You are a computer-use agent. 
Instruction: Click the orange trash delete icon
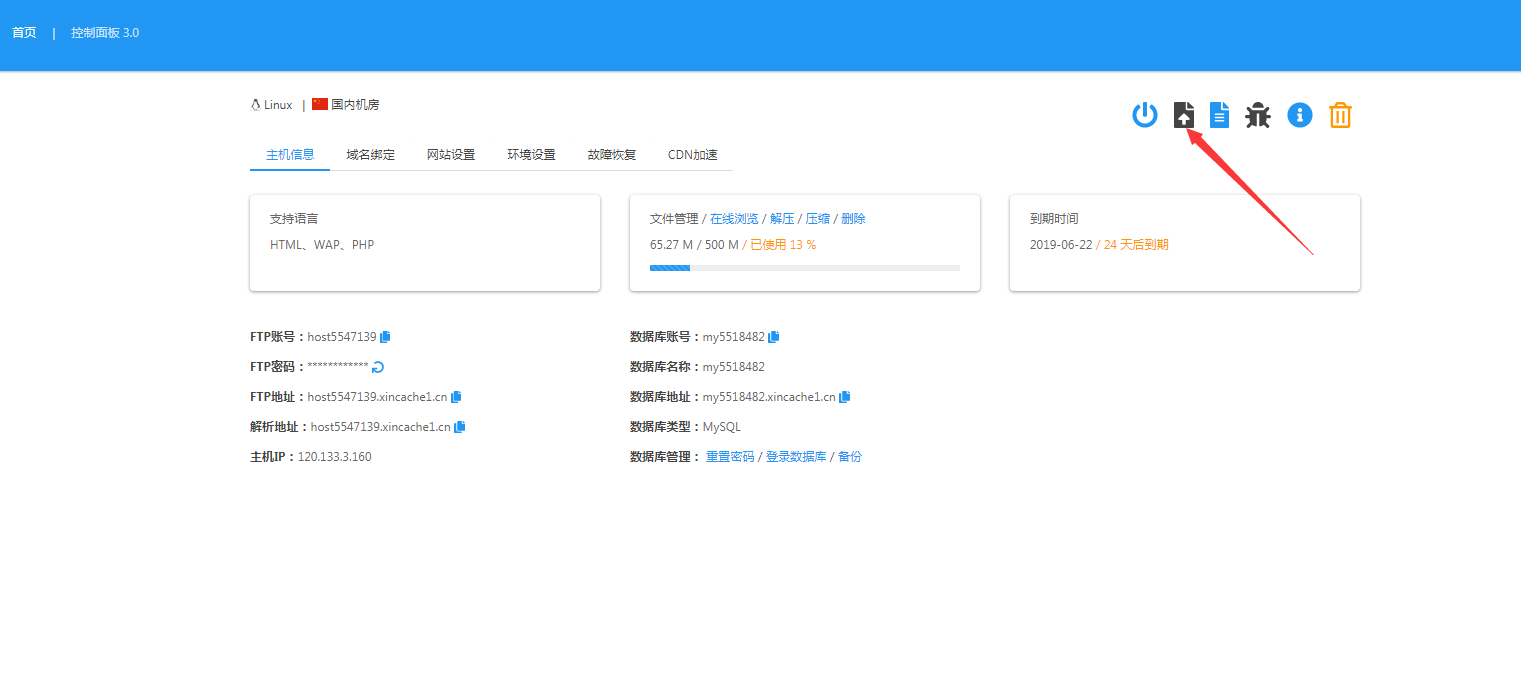(x=1340, y=115)
